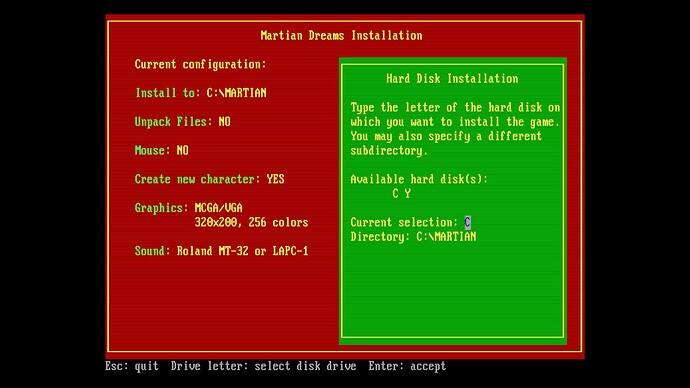Select 'Sound: Roland MT-32 or LAPC-1' line

point(221,251)
